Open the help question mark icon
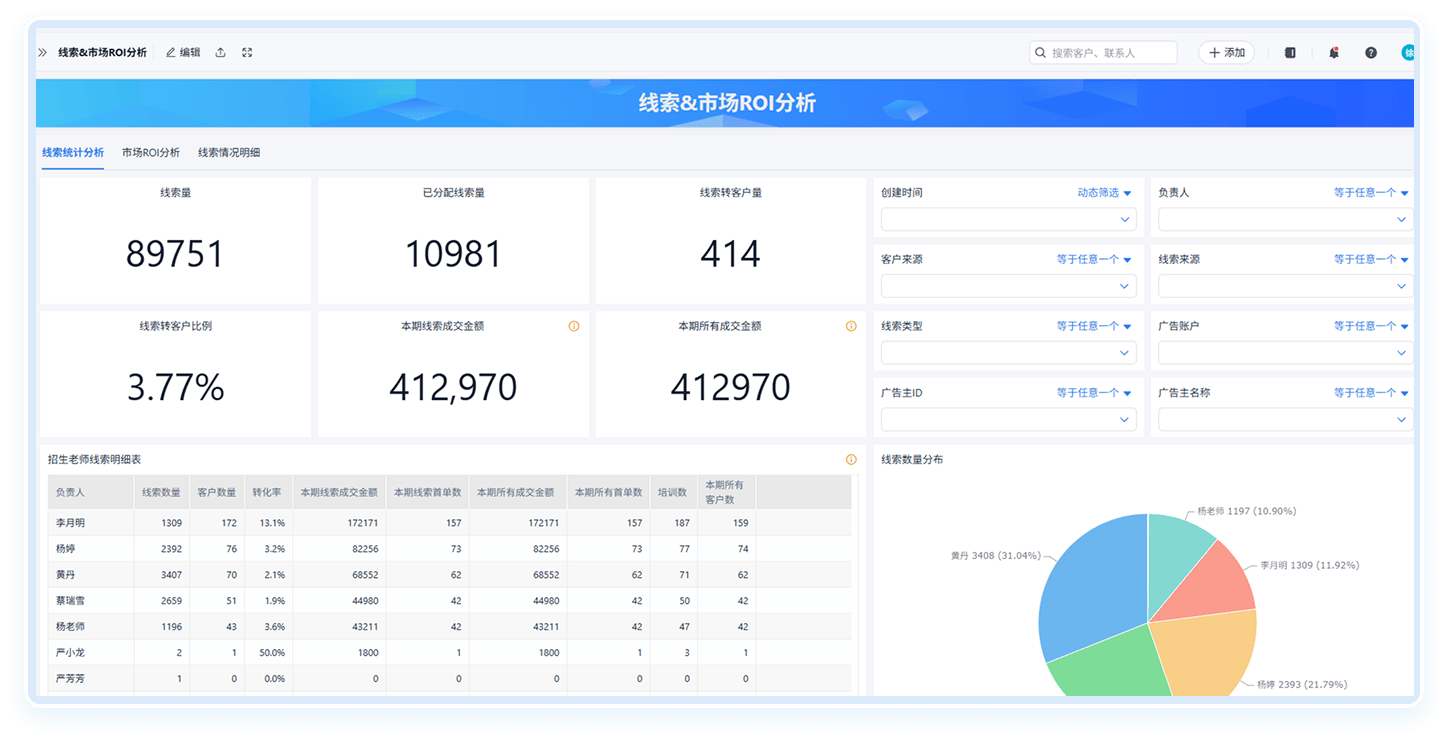Viewport: 1448px width, 740px height. (1371, 53)
